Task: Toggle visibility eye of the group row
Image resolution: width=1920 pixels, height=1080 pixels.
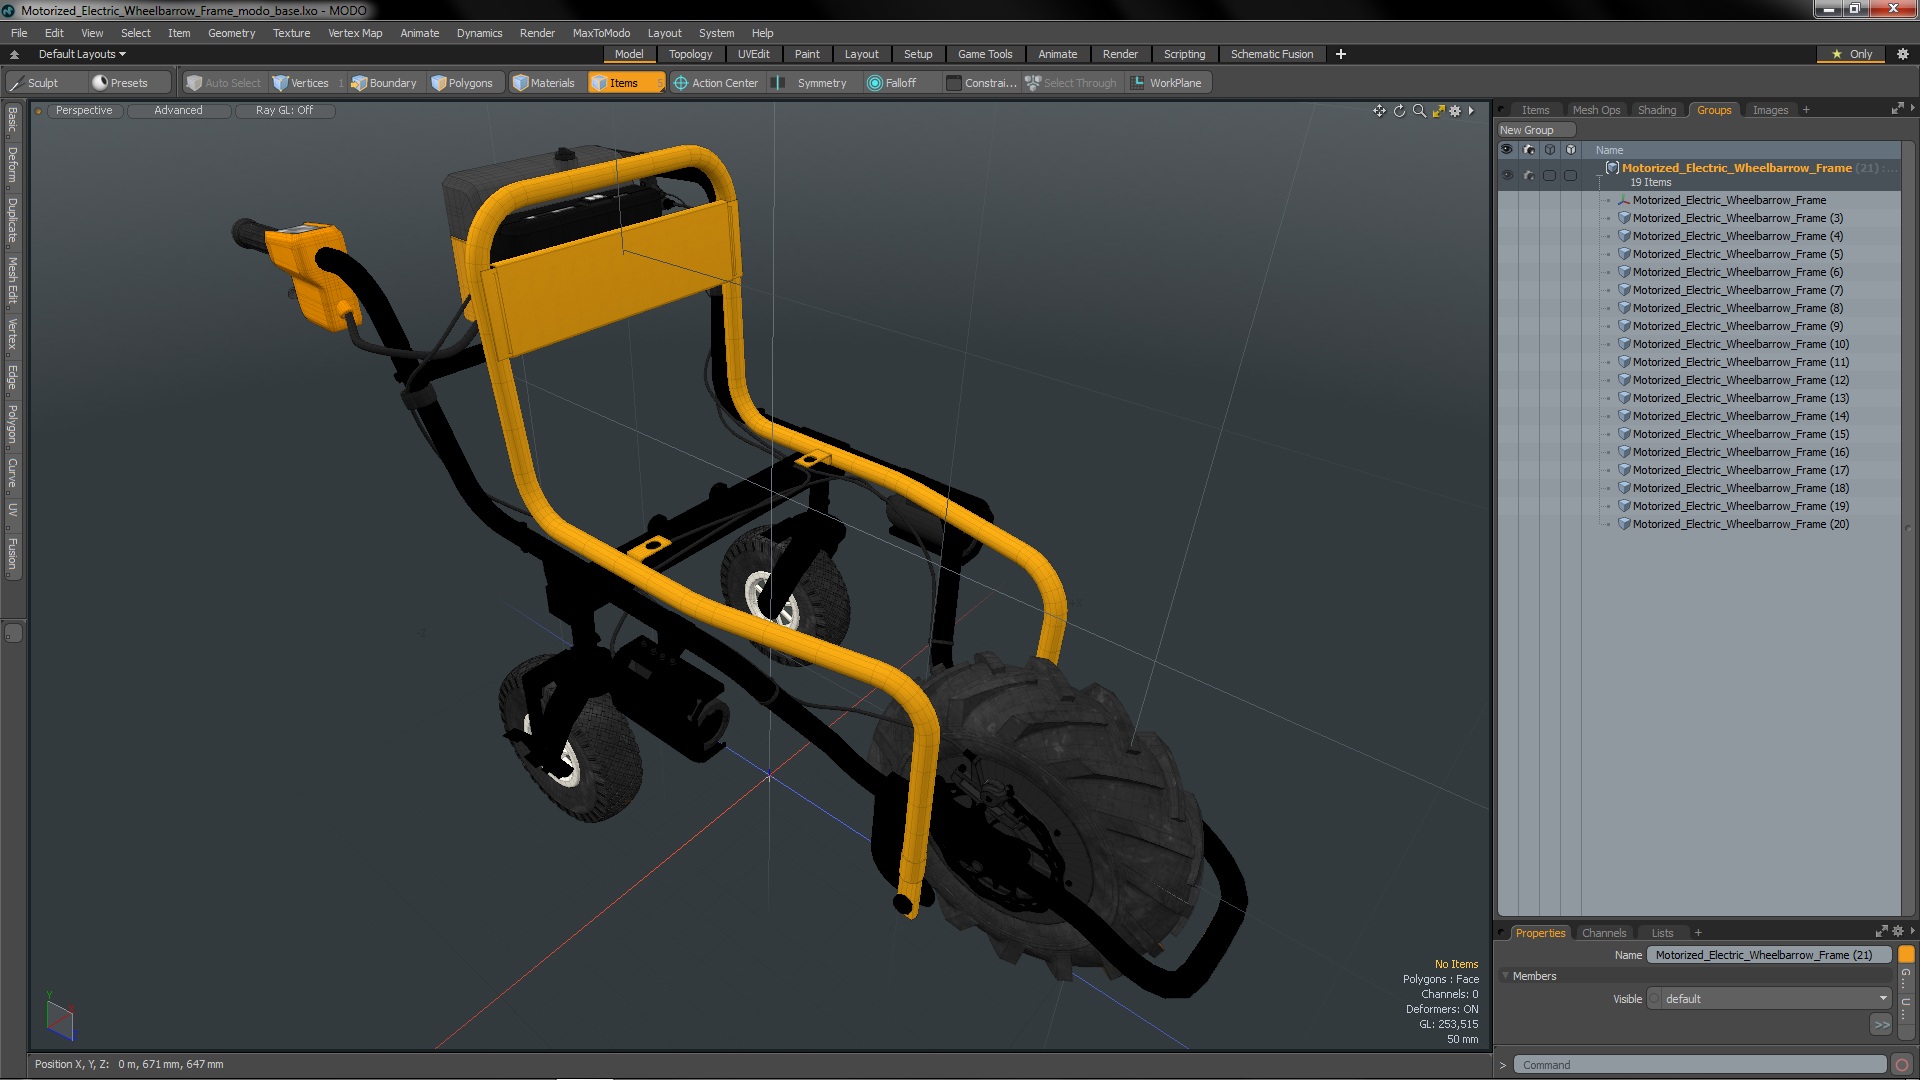Action: coord(1507,175)
